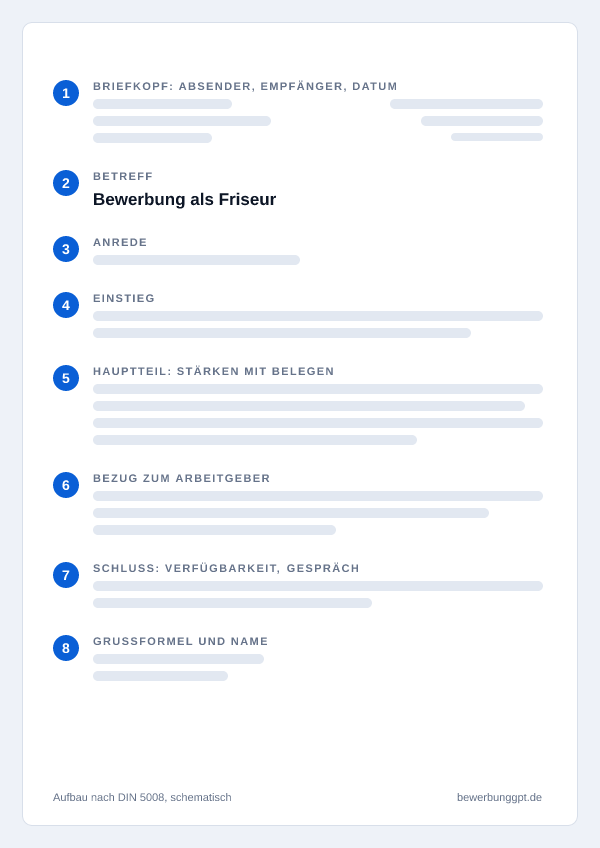Click the number 6 circle icon
Viewport: 600px width, 848px height.
(x=66, y=485)
